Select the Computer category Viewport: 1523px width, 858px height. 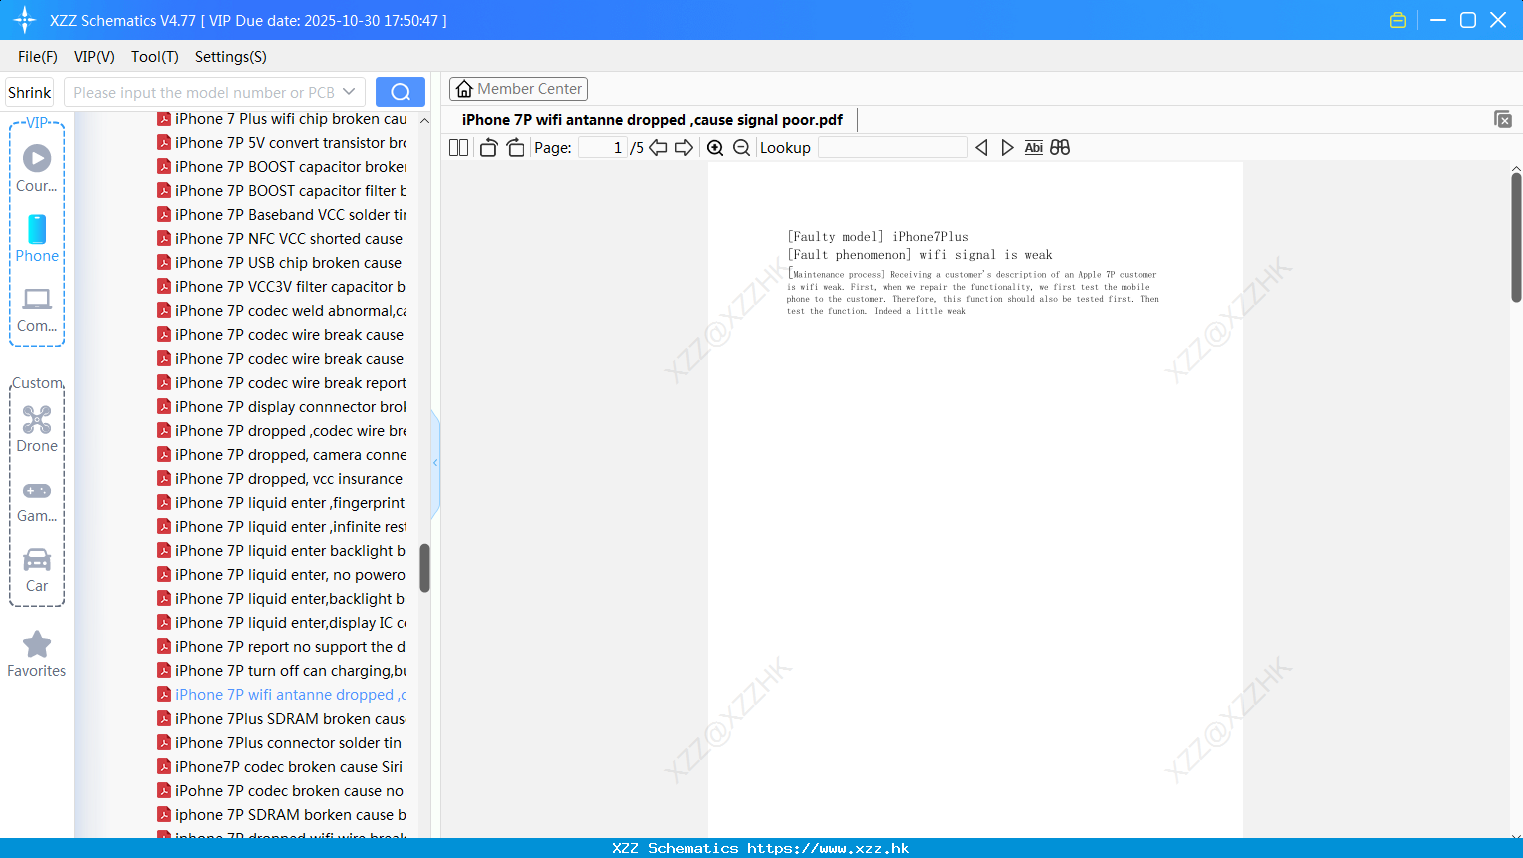tap(37, 310)
